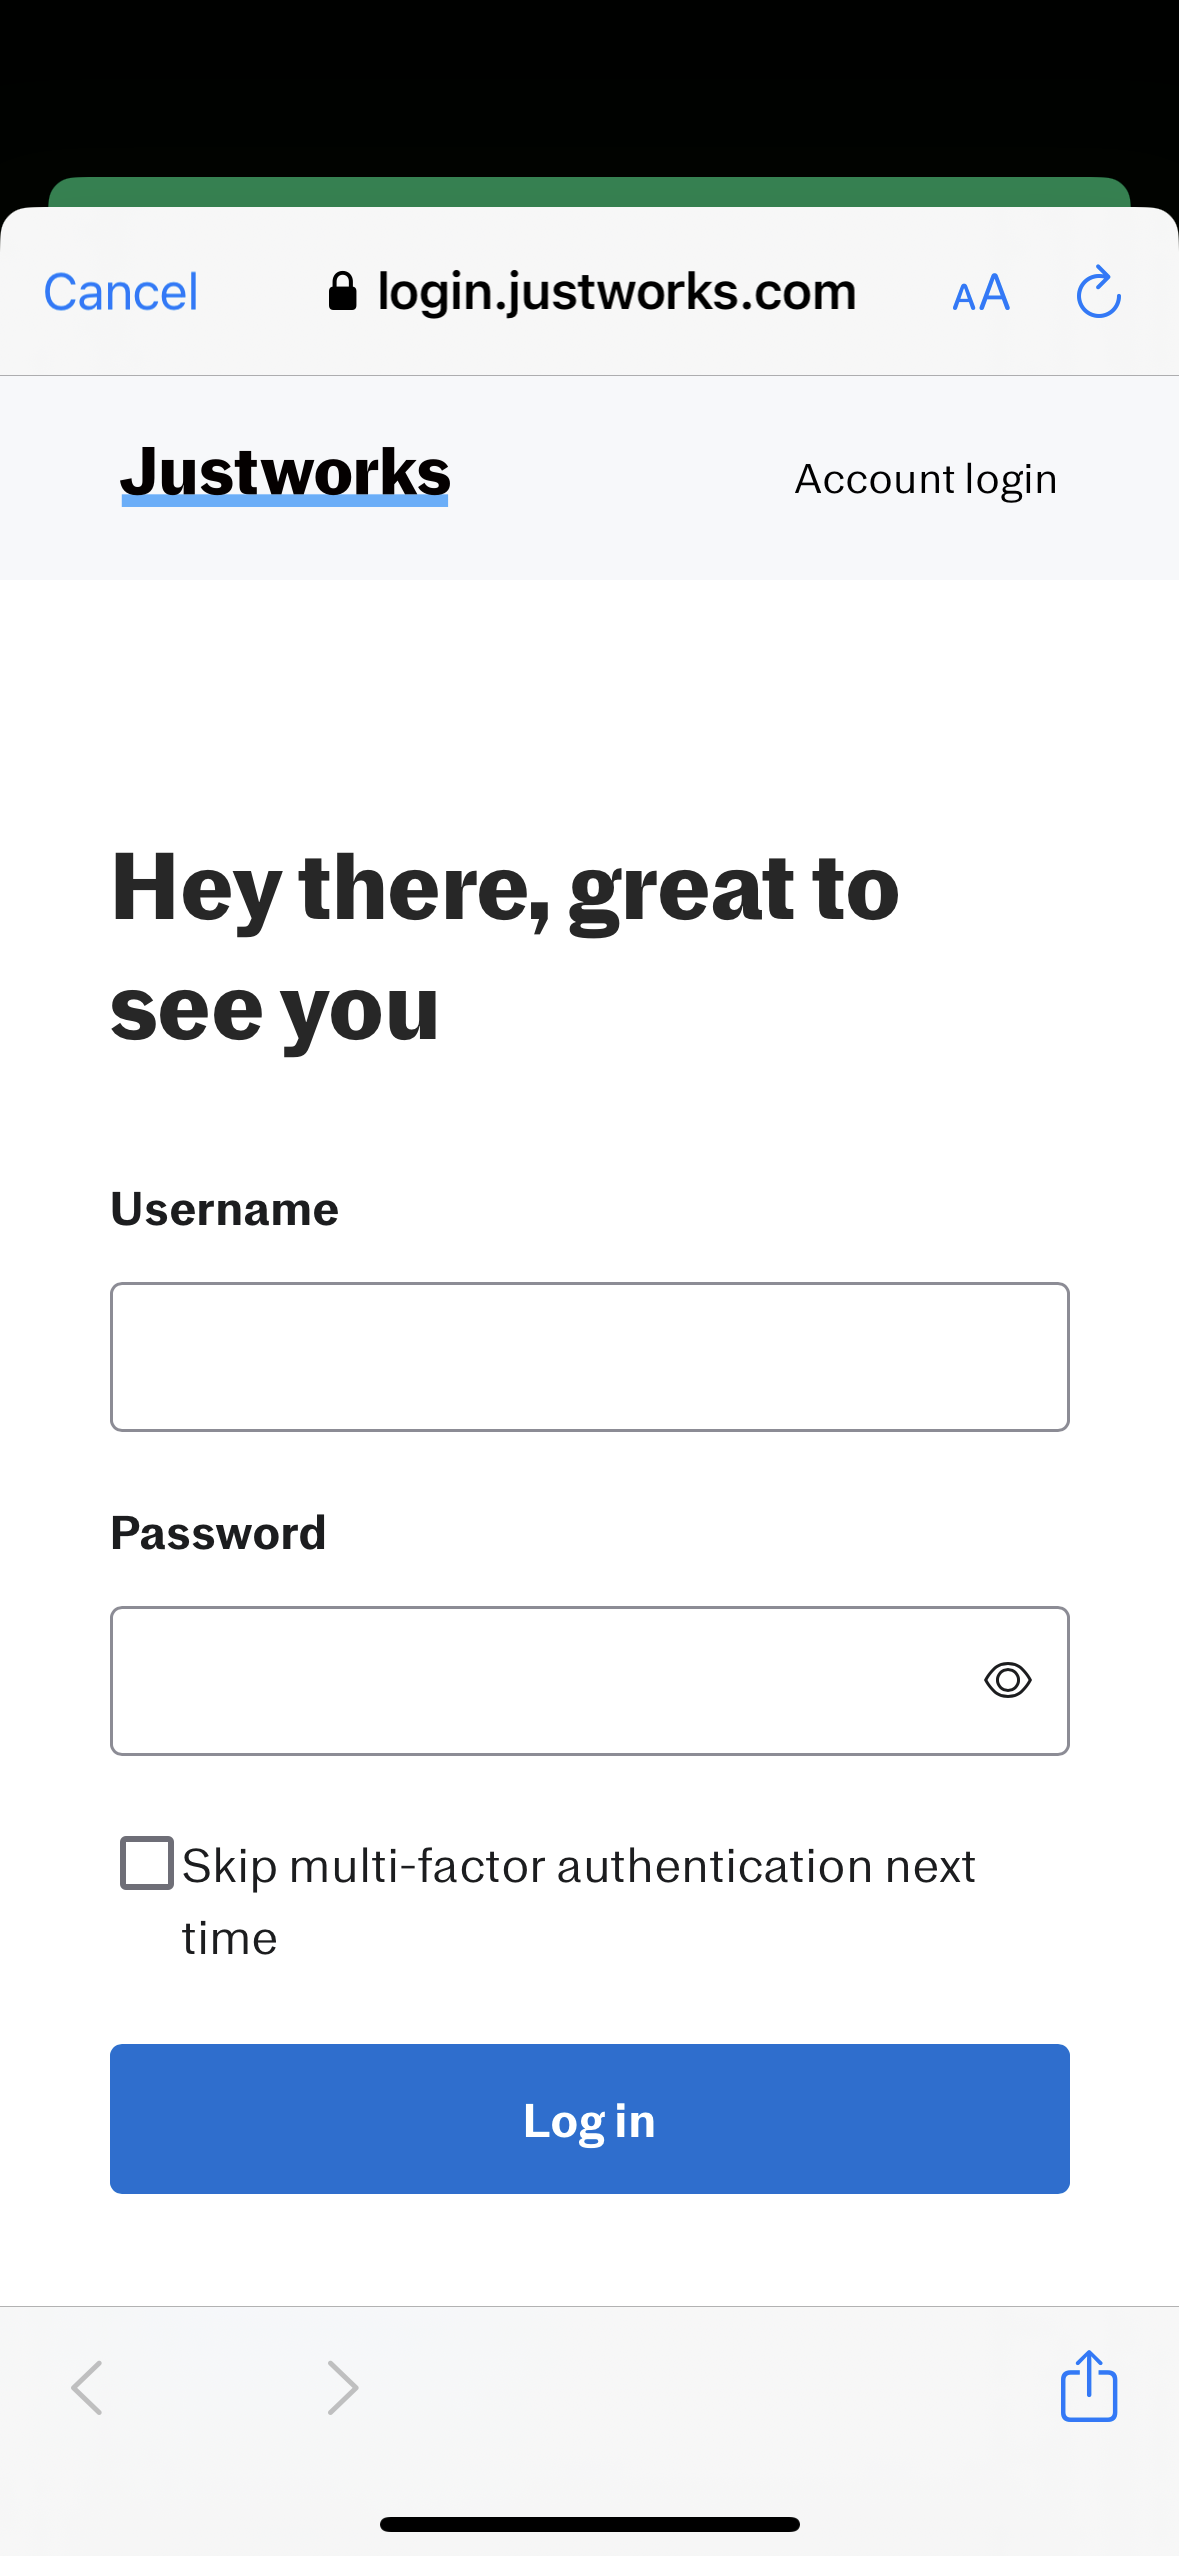The width and height of the screenshot is (1179, 2556).
Task: Click the Log in button
Action: click(590, 2119)
